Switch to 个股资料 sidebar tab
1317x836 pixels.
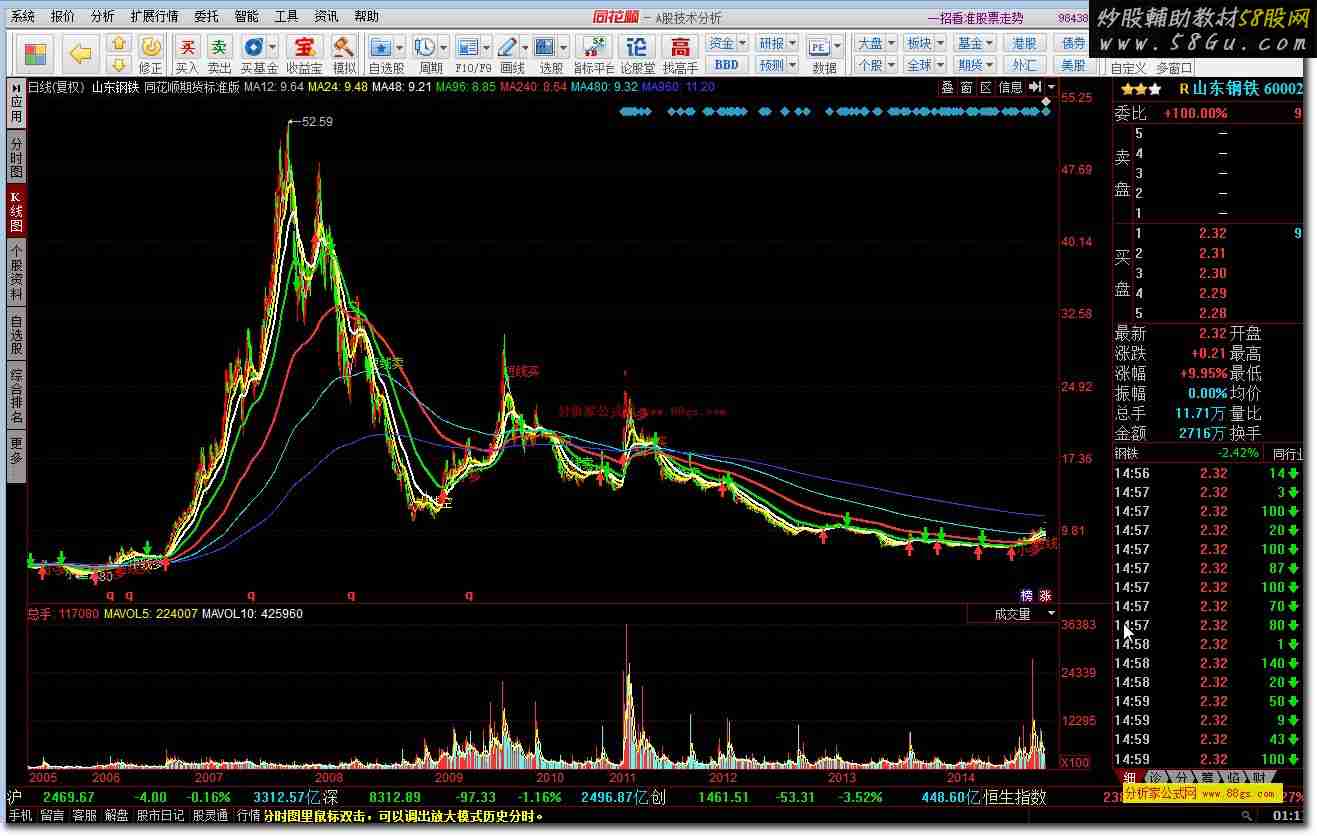16,272
